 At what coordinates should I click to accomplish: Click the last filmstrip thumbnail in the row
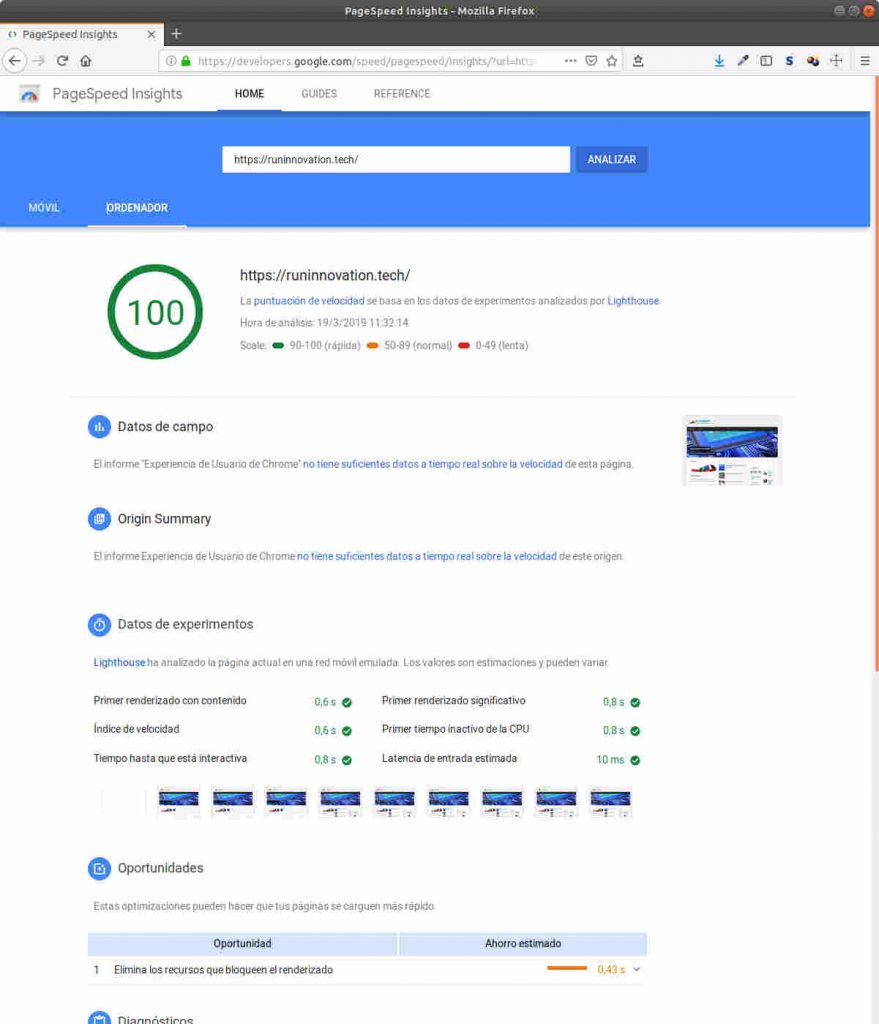610,803
